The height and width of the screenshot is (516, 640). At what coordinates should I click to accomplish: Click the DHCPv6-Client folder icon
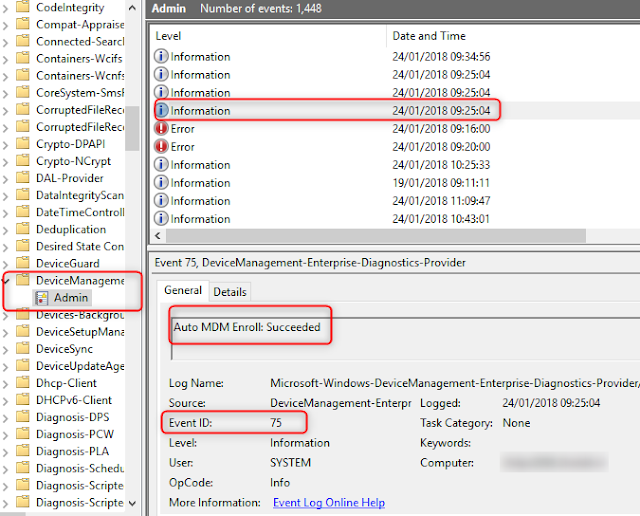click(23, 400)
